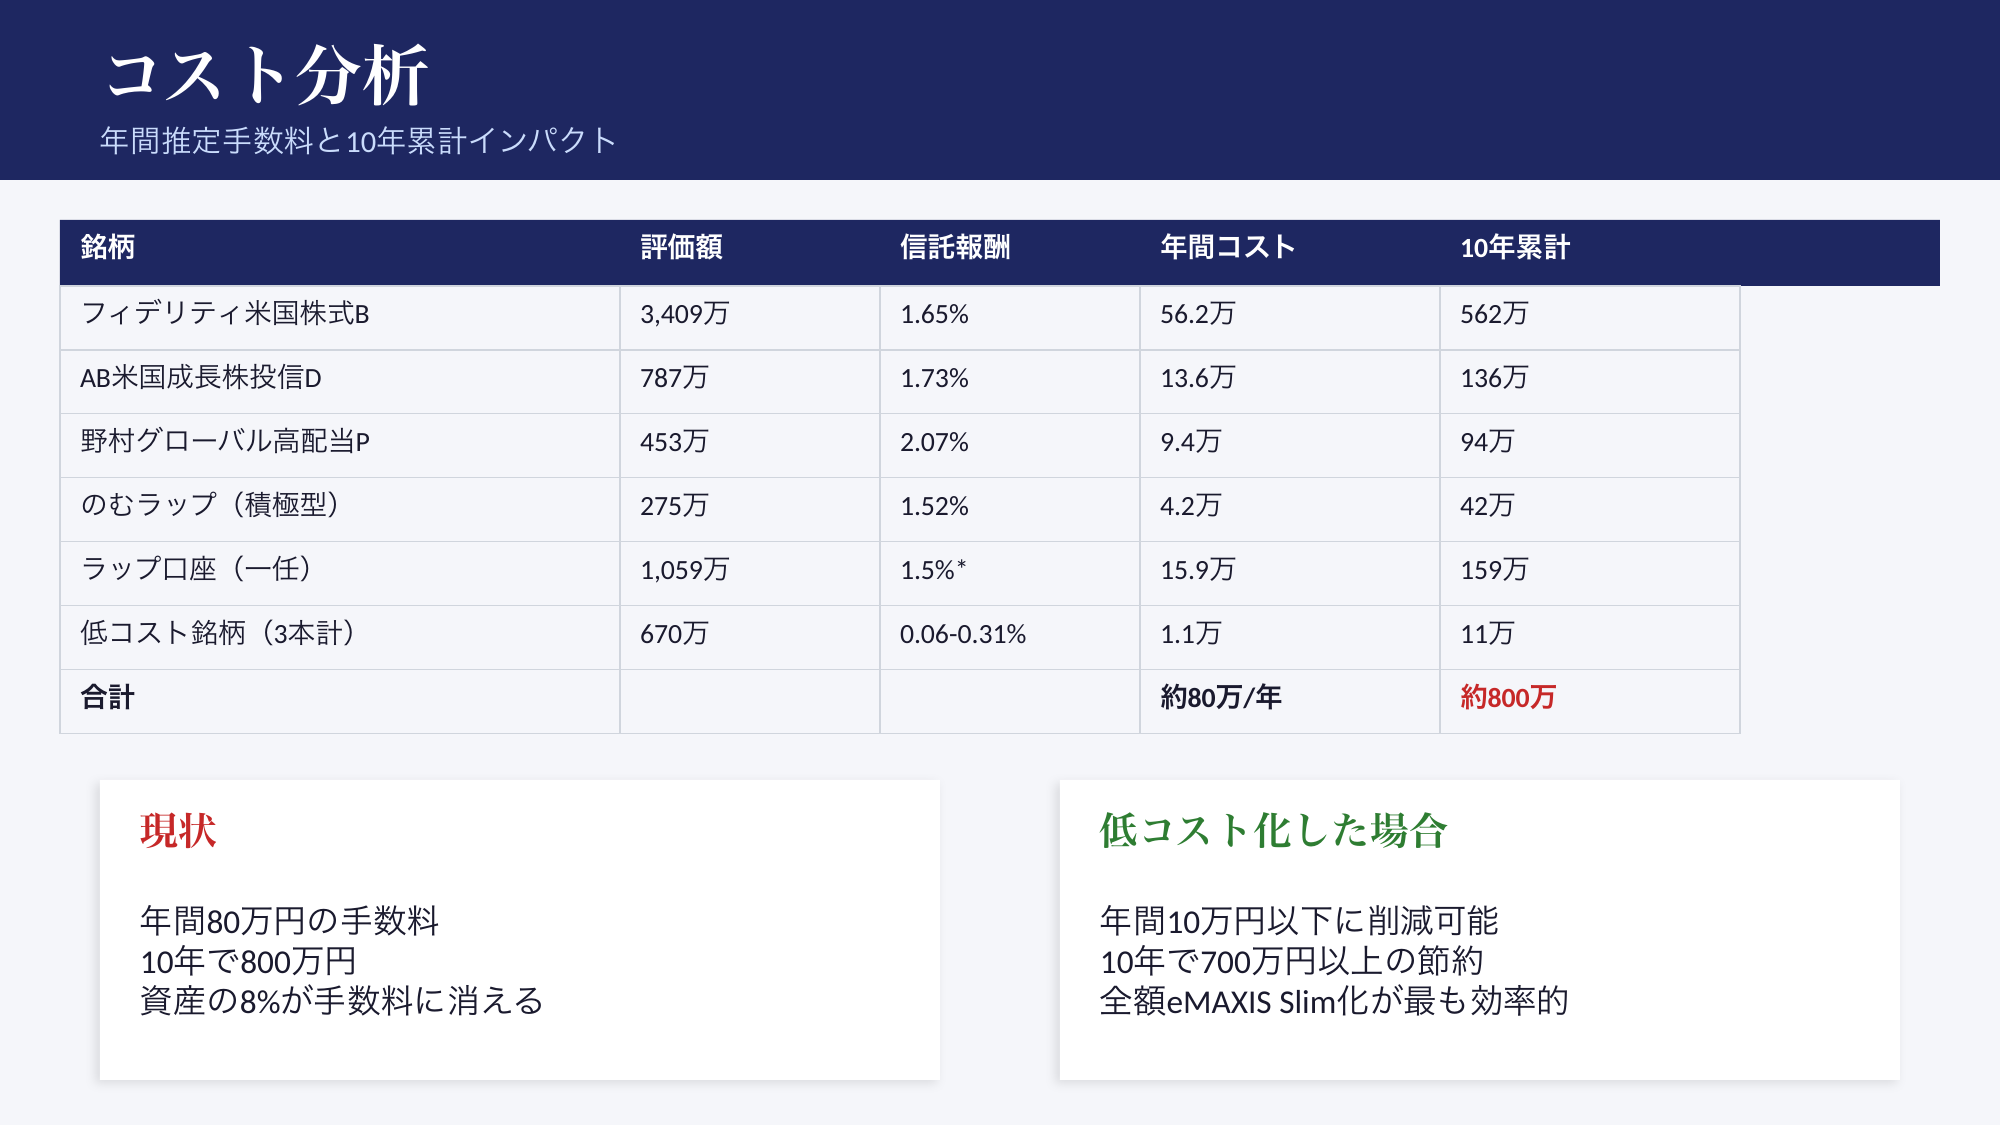Select the 2.07% trust fee cell
The width and height of the screenshot is (2000, 1126).
coord(934,442)
